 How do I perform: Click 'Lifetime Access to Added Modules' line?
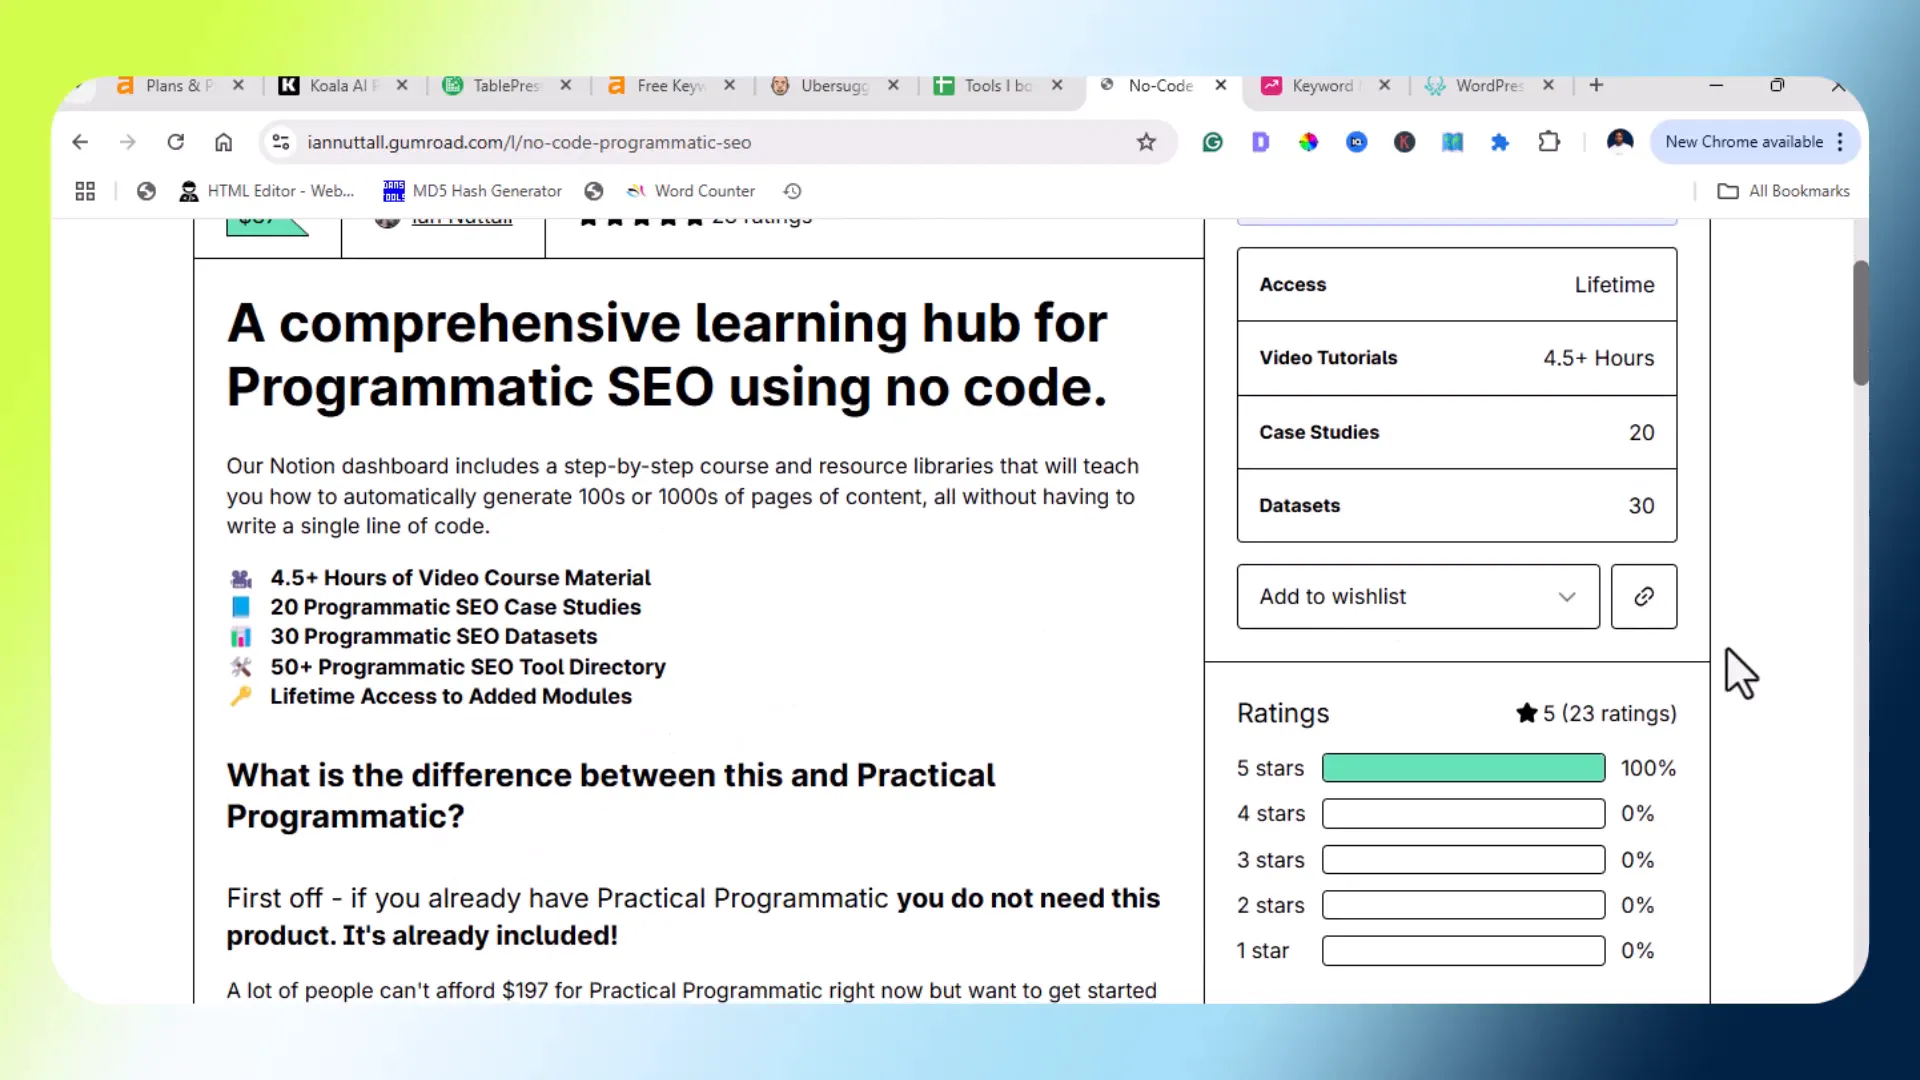point(450,696)
